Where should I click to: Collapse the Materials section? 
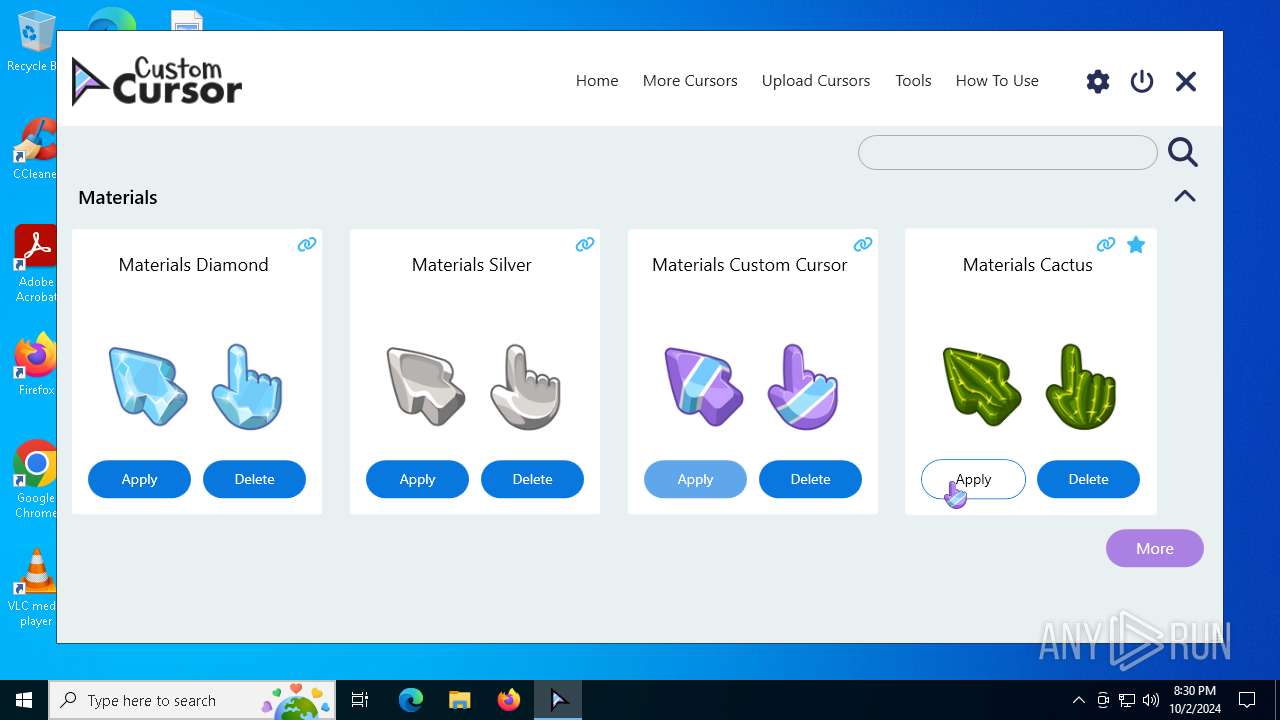coord(1185,197)
